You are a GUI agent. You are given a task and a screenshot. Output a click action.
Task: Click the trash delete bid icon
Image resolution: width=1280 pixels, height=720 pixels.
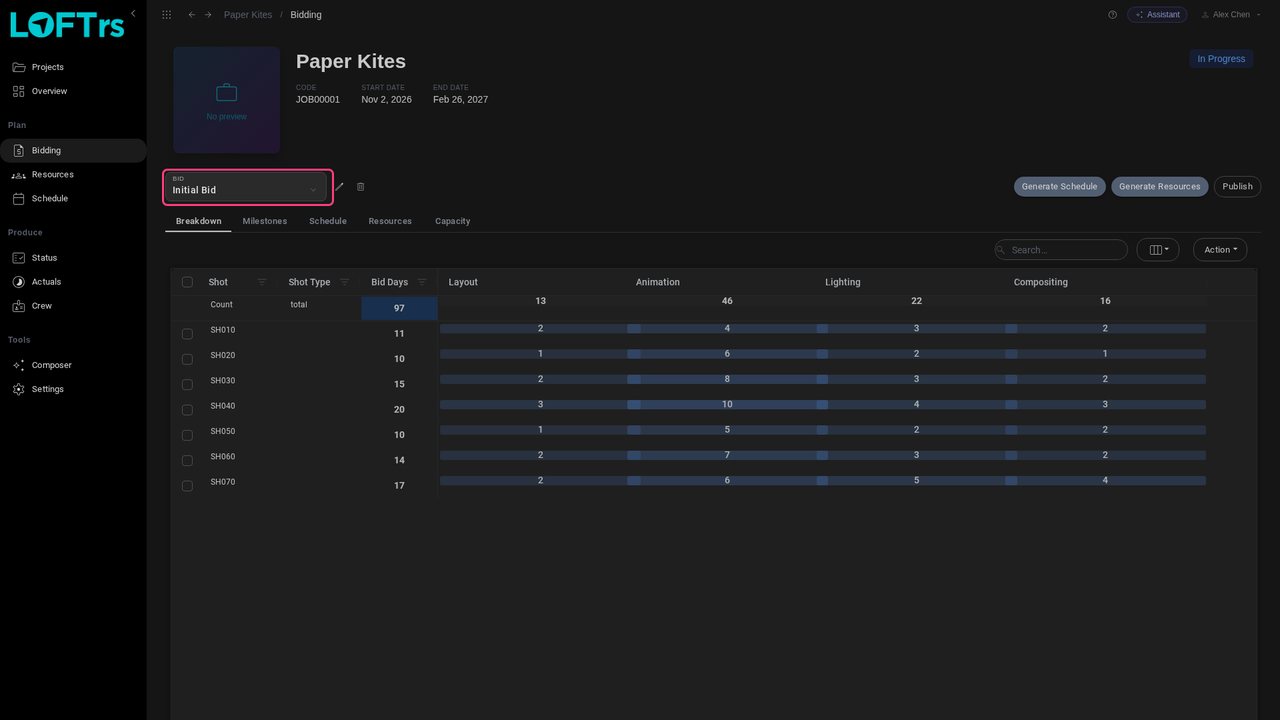(361, 187)
